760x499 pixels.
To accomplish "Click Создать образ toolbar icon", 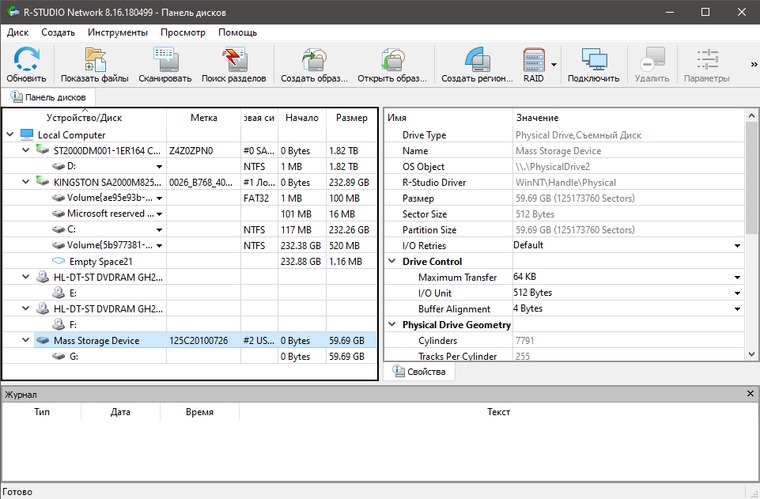I will tap(314, 64).
